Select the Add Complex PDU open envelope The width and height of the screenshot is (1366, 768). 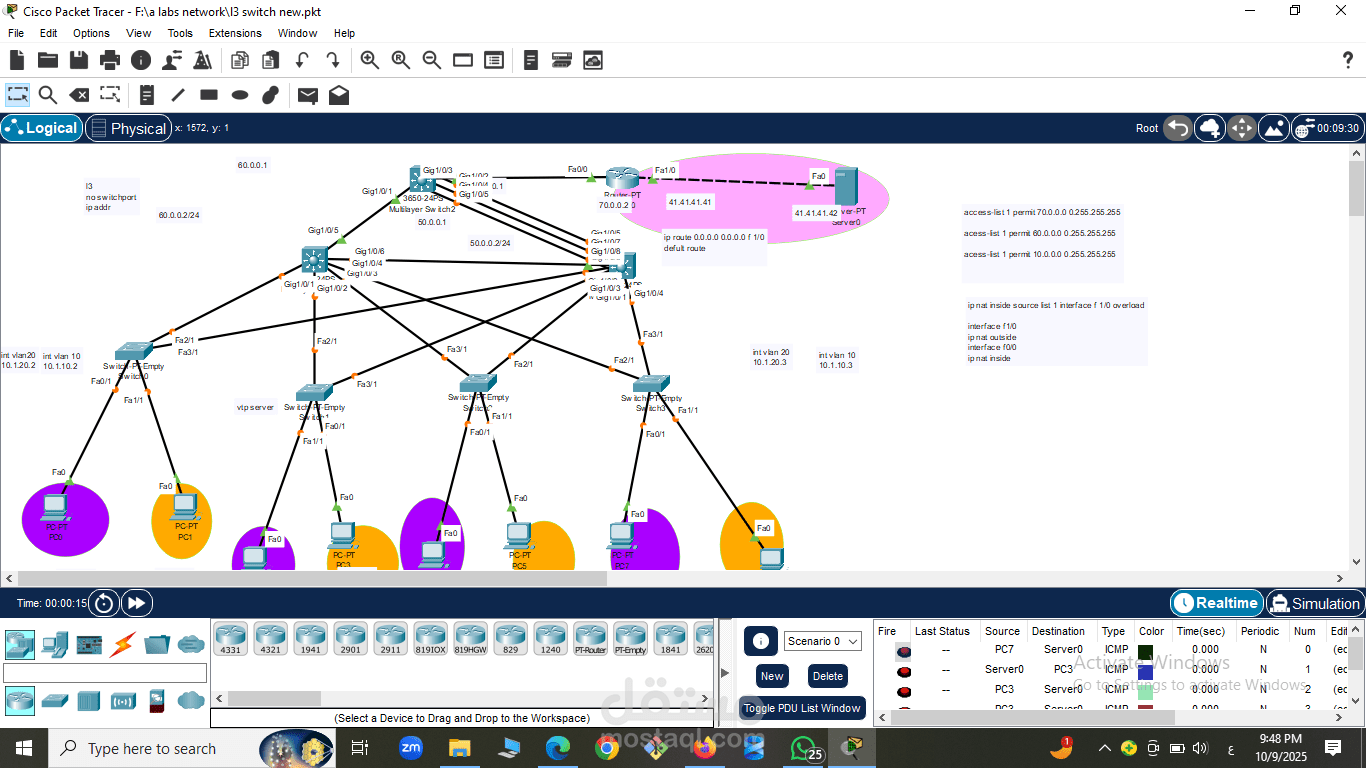[339, 95]
